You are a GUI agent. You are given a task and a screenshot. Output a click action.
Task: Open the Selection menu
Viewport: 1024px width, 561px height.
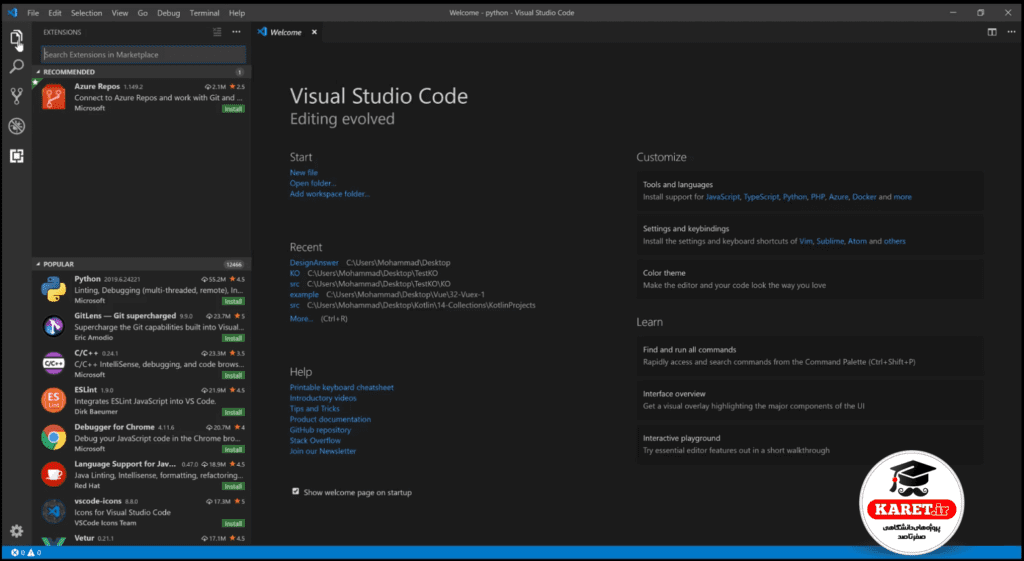point(86,12)
